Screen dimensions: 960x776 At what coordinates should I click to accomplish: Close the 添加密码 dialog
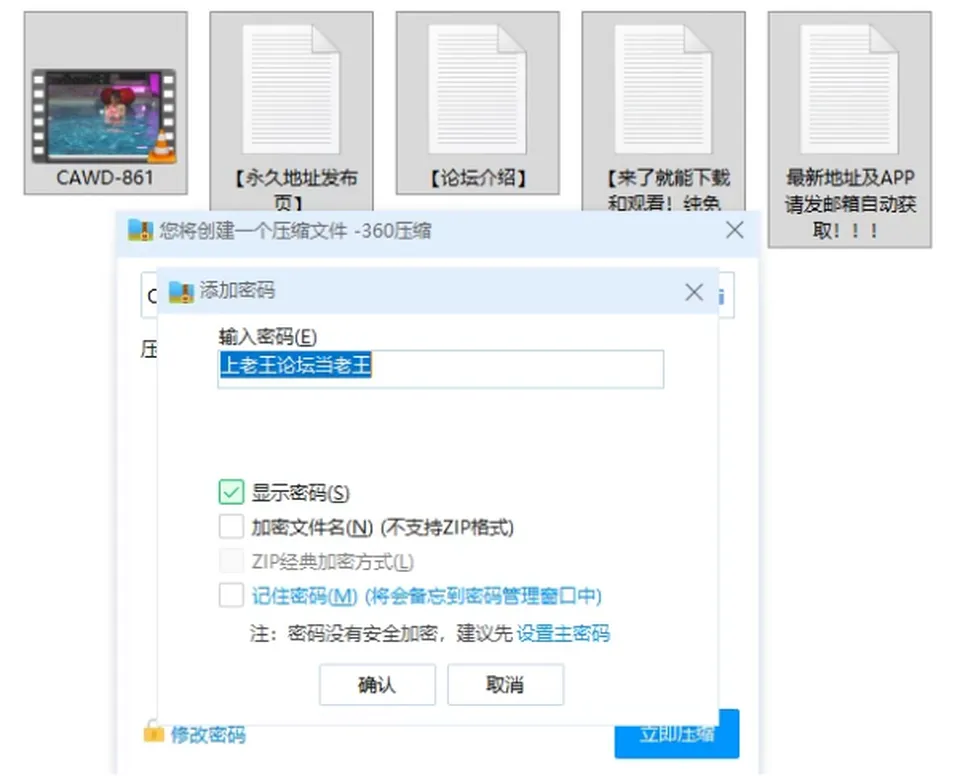694,292
